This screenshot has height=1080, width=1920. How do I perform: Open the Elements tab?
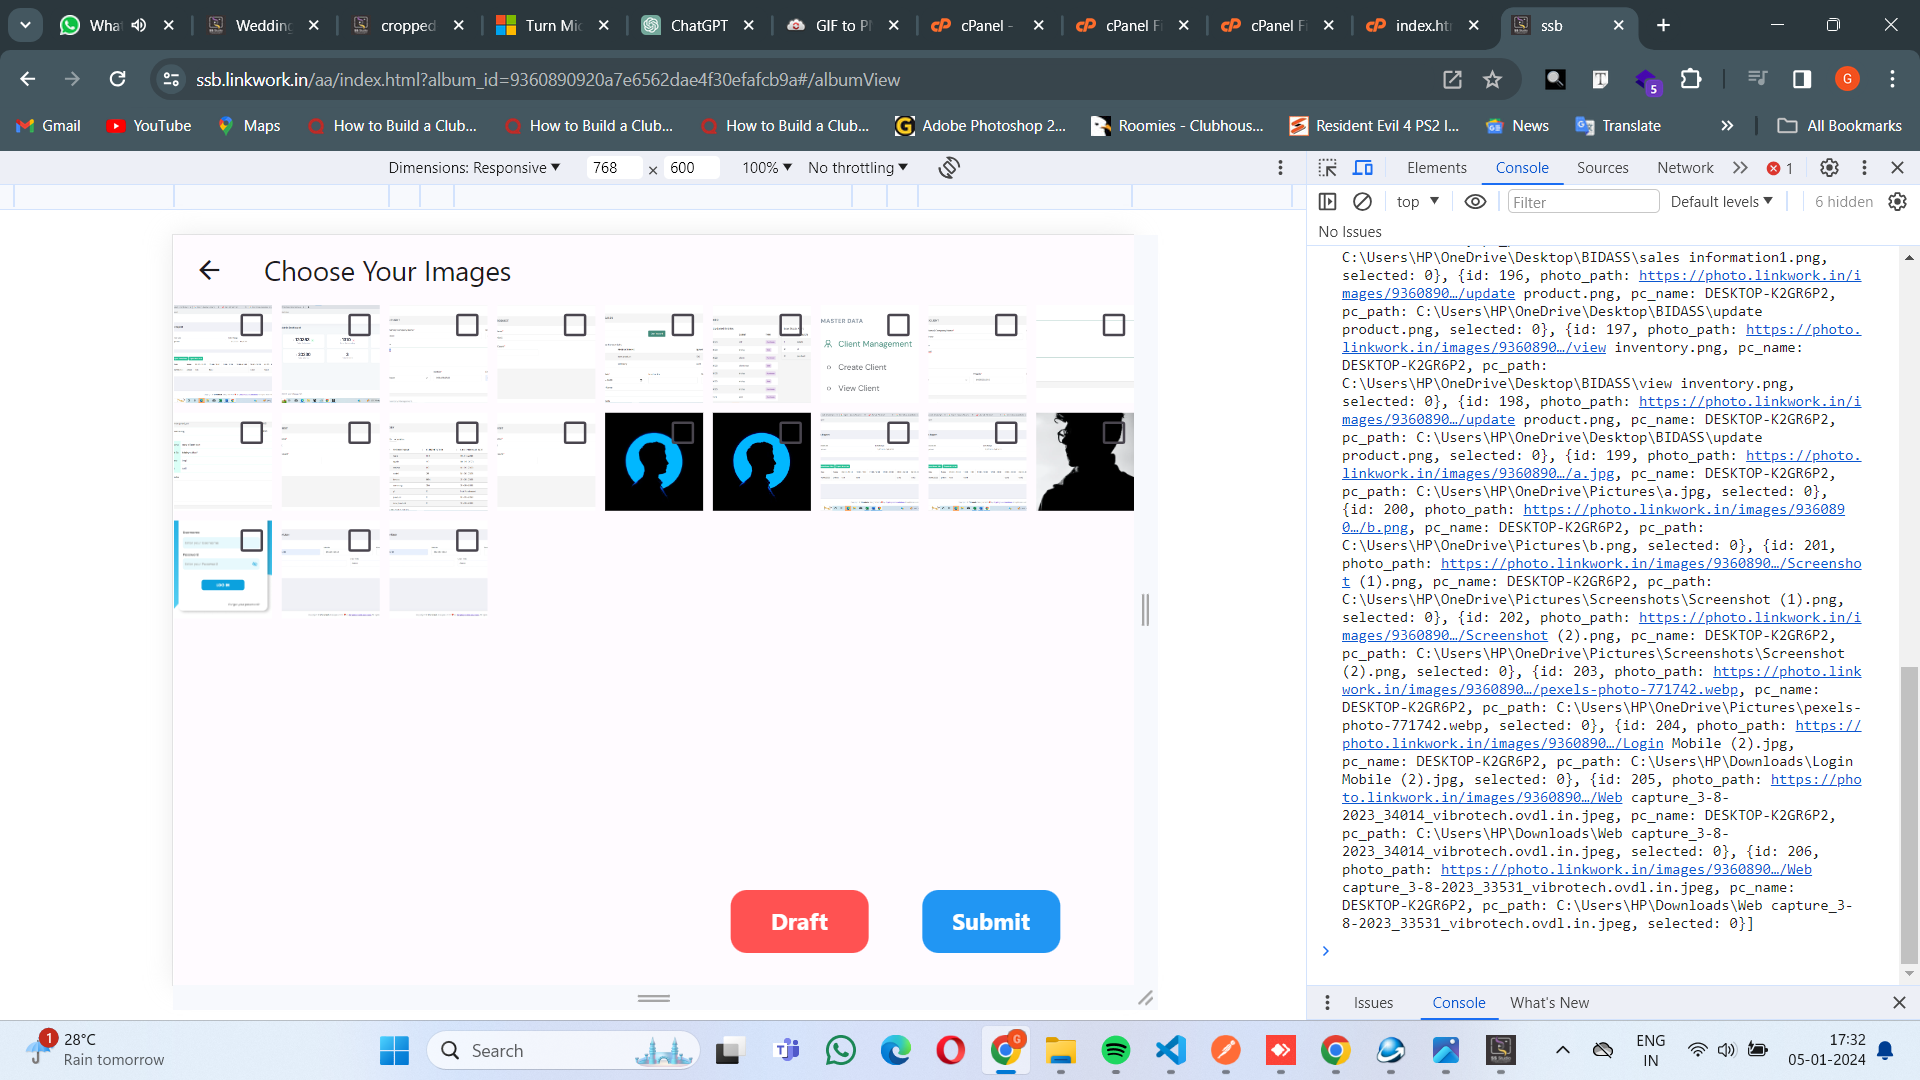1436,168
